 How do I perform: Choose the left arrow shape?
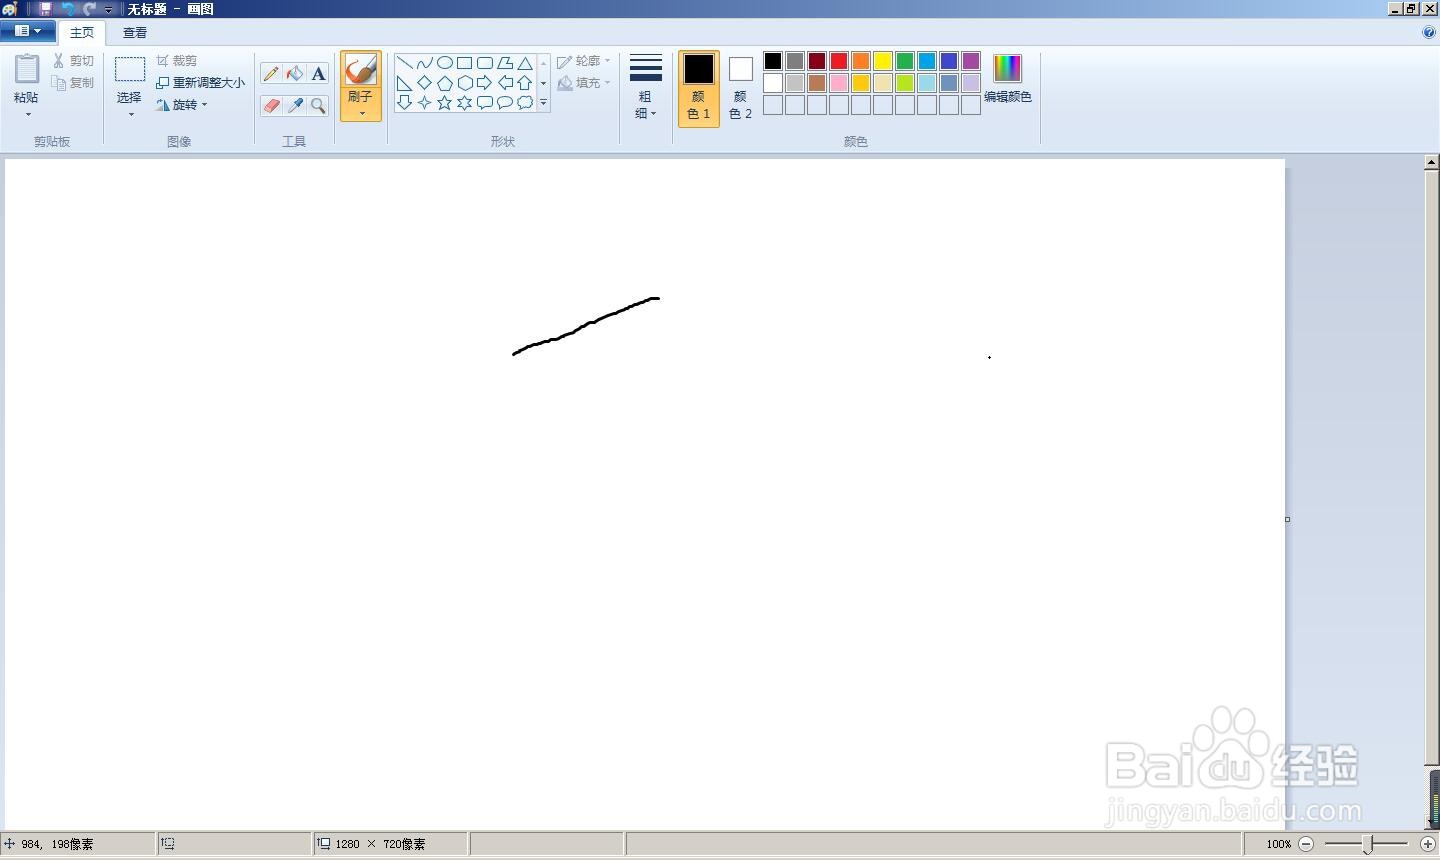505,83
